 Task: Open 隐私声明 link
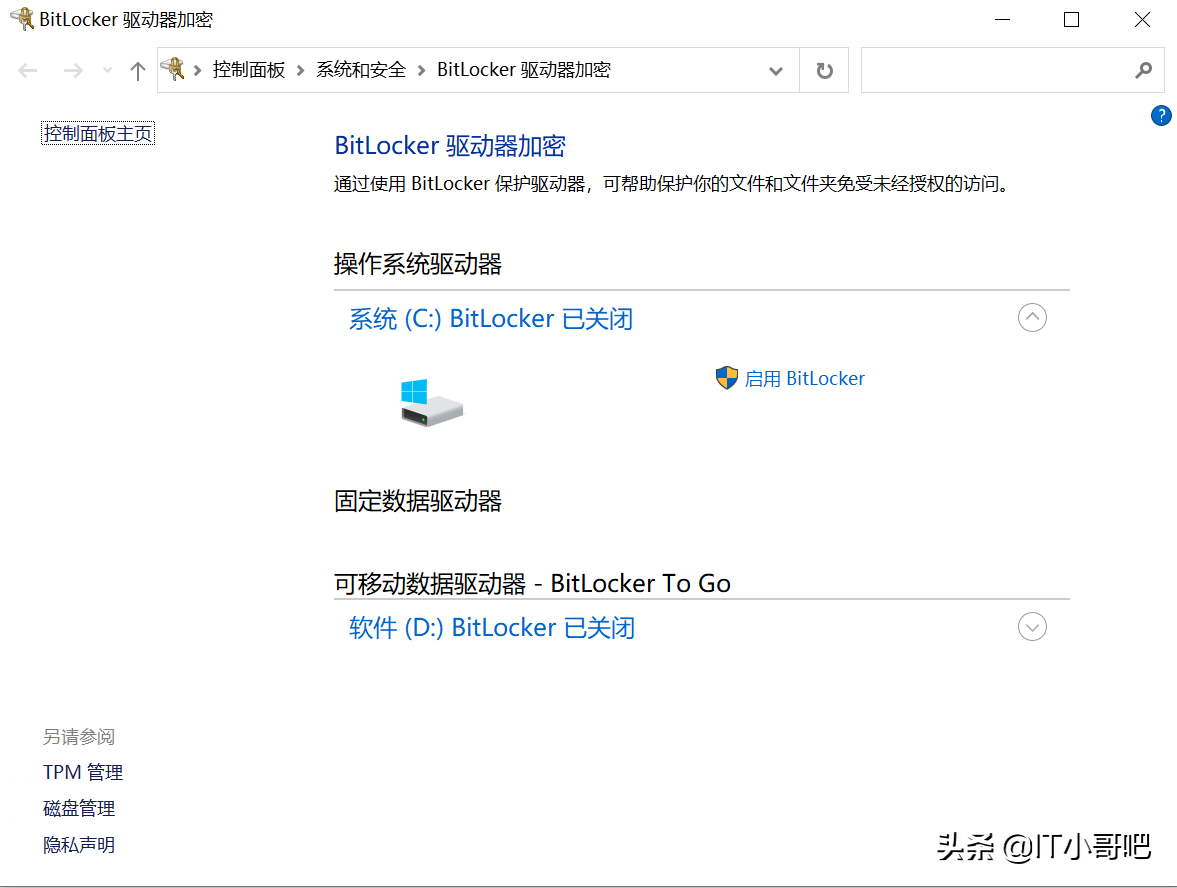pyautogui.click(x=79, y=845)
